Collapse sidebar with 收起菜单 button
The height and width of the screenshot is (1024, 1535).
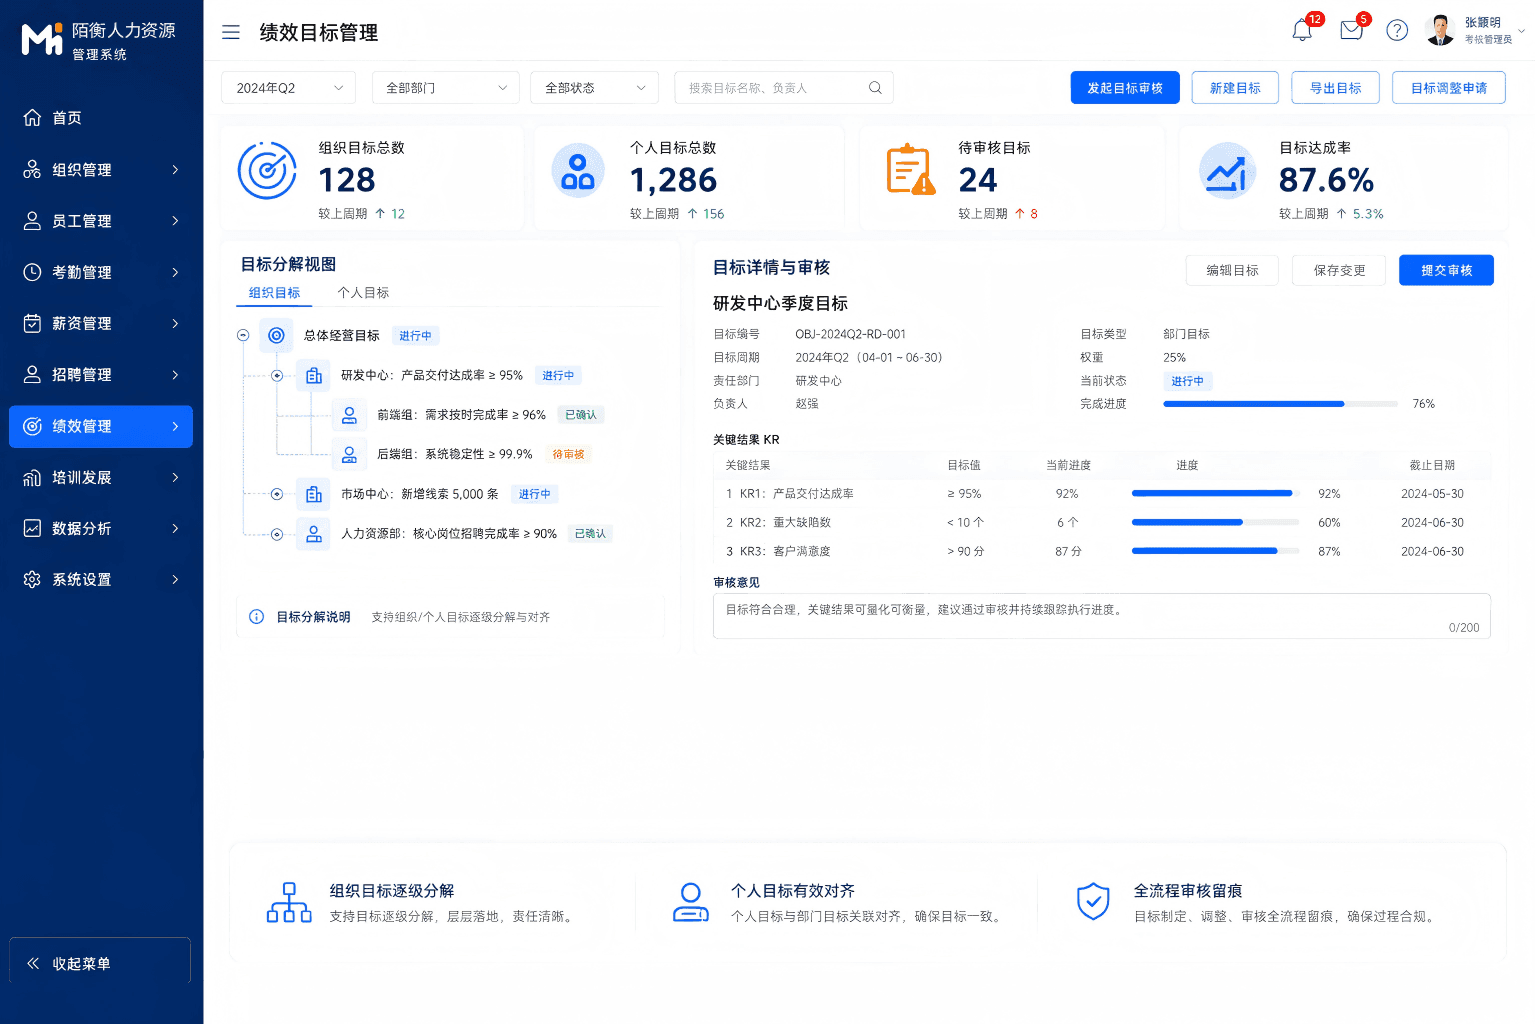click(x=100, y=961)
